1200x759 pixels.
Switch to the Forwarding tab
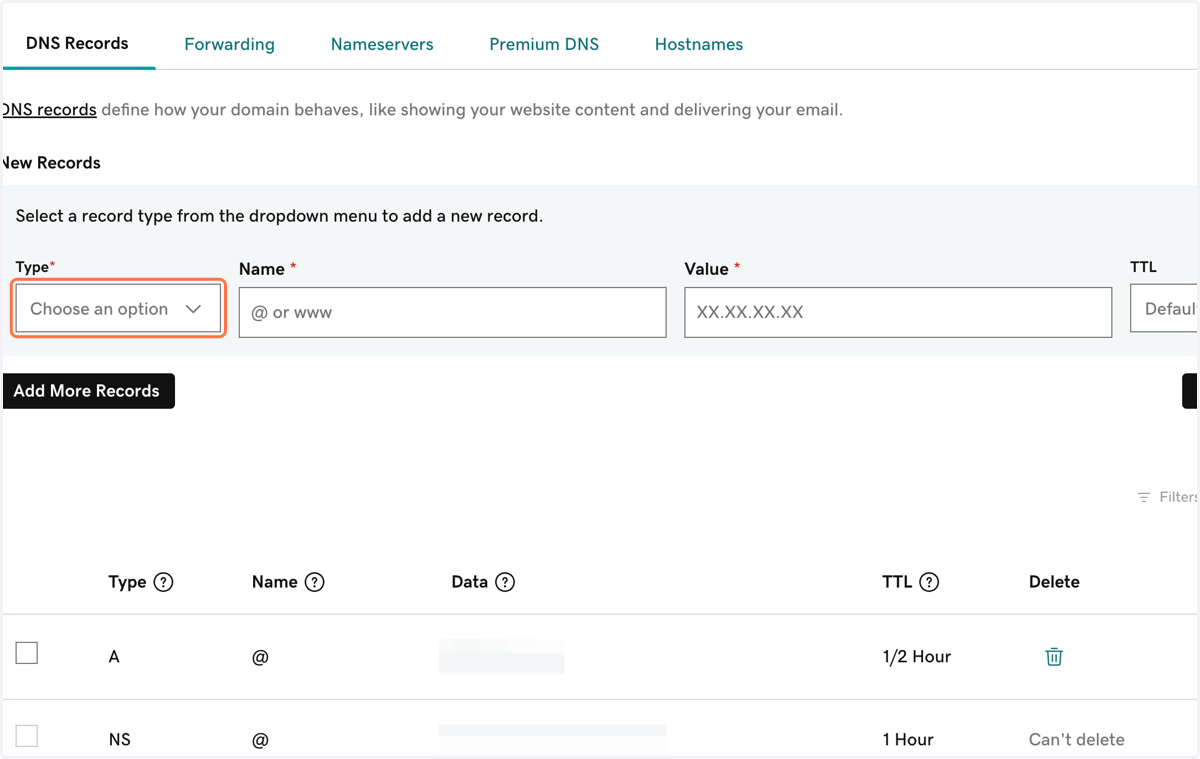229,44
